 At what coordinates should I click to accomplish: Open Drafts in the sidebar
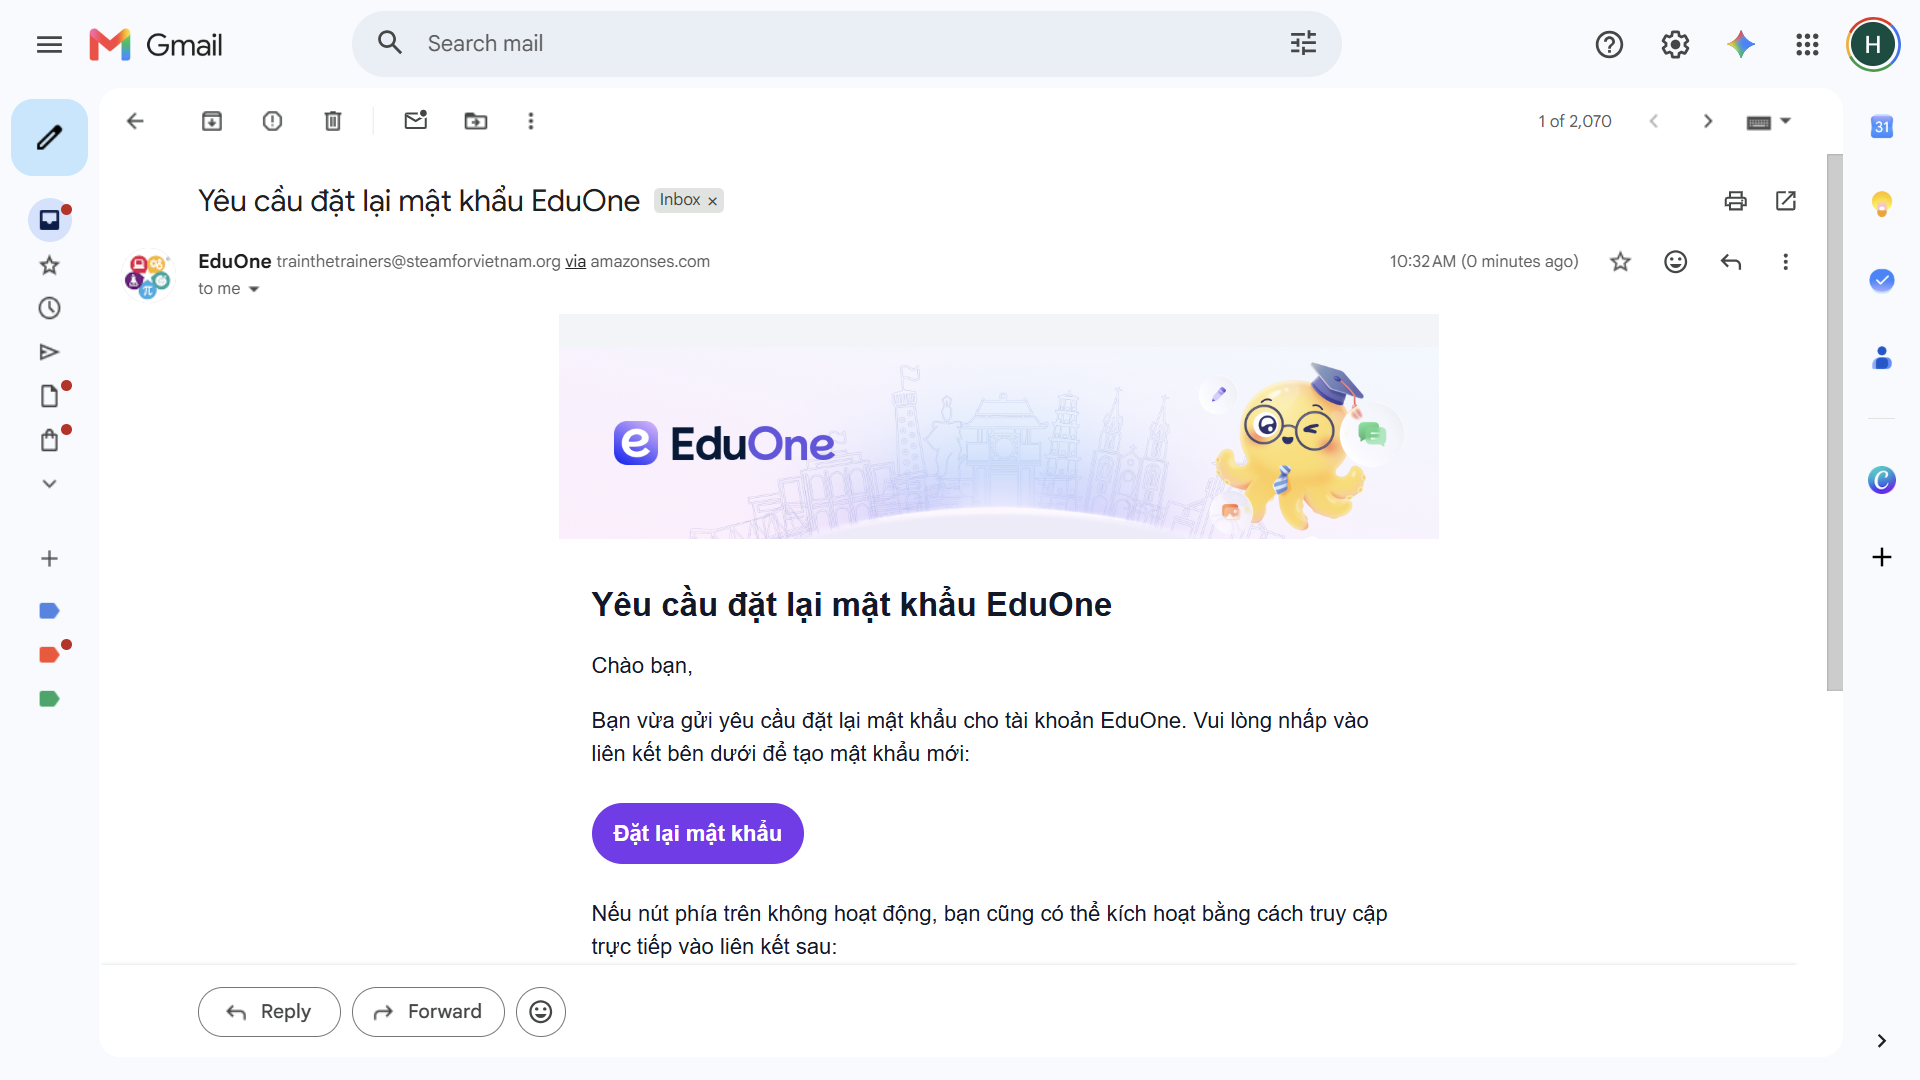click(x=49, y=396)
